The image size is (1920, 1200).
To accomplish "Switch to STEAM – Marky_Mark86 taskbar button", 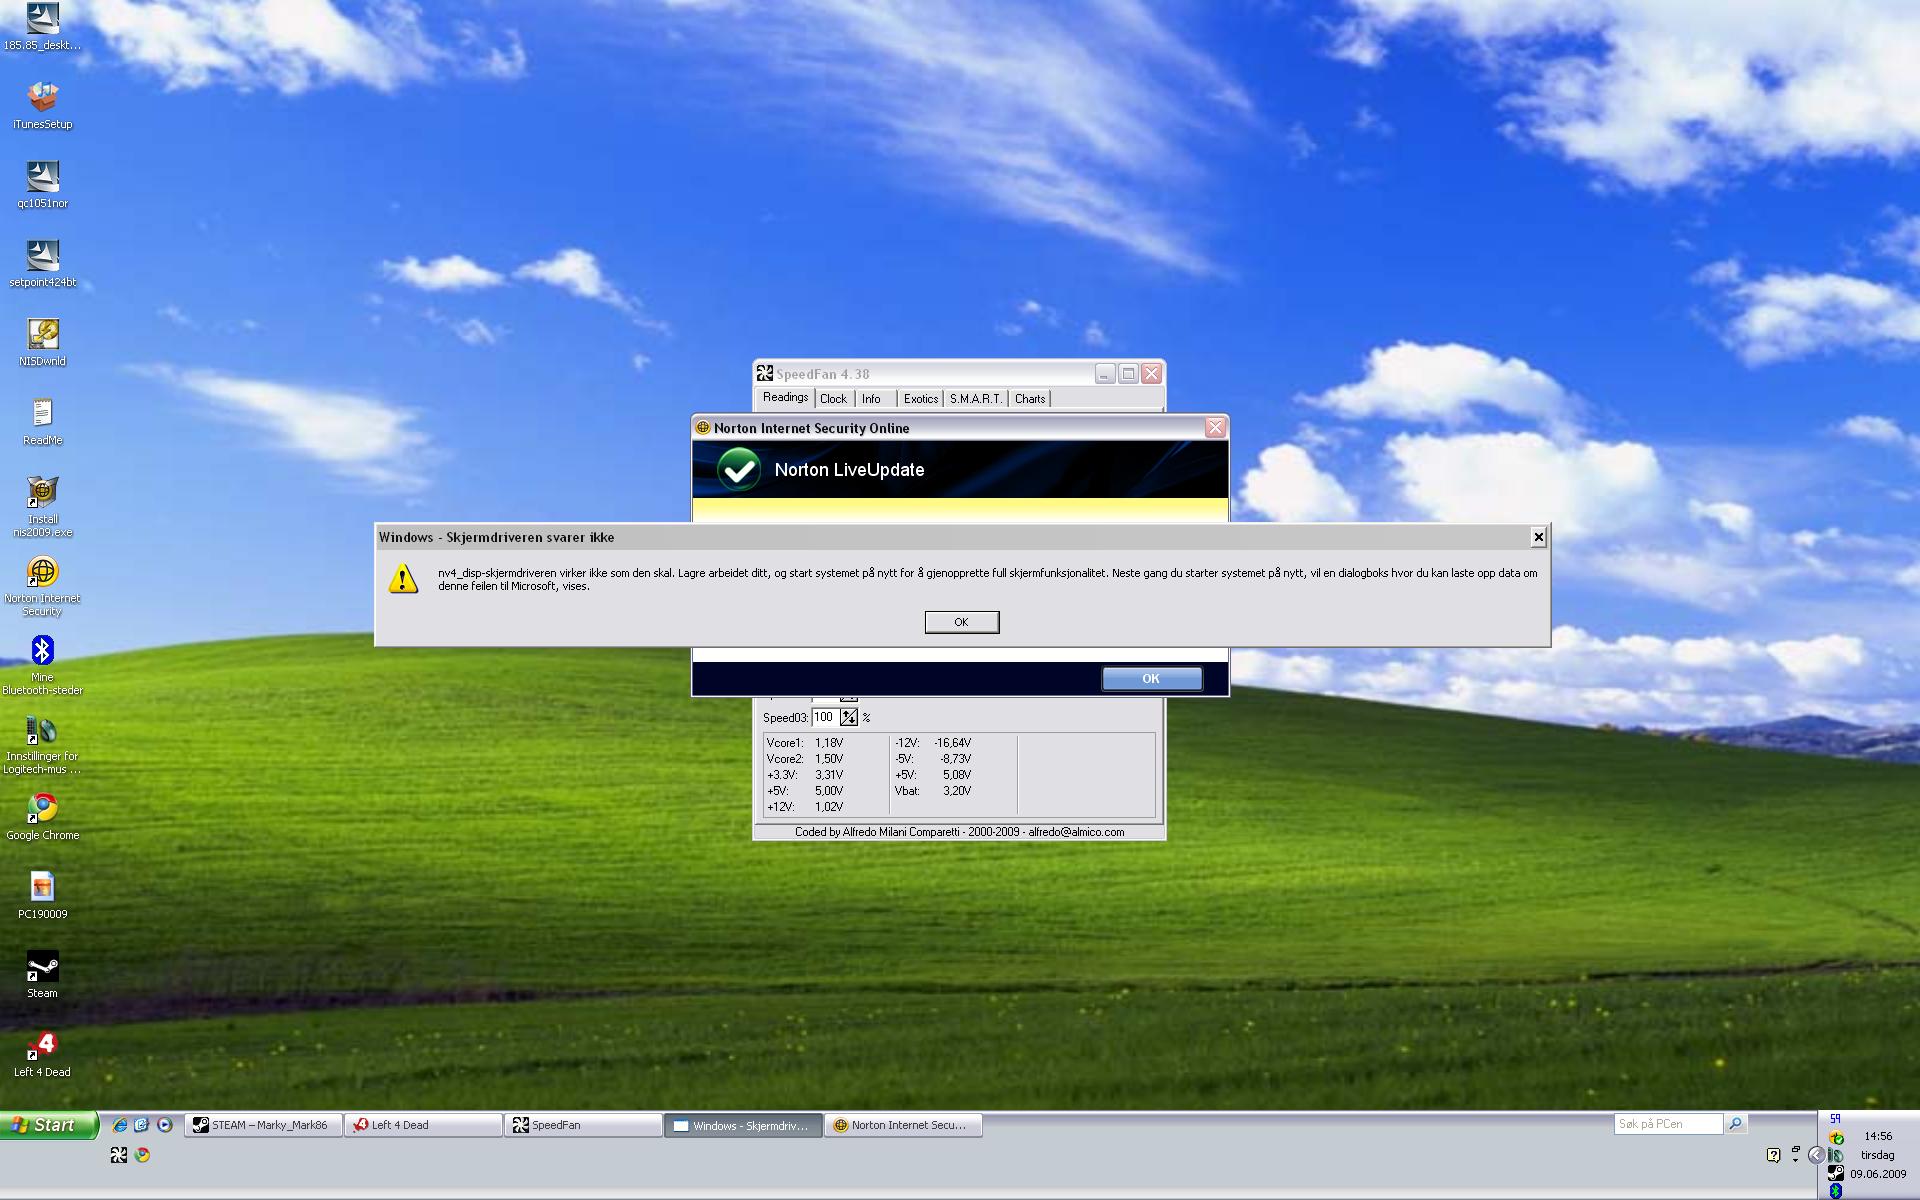I will (263, 1125).
